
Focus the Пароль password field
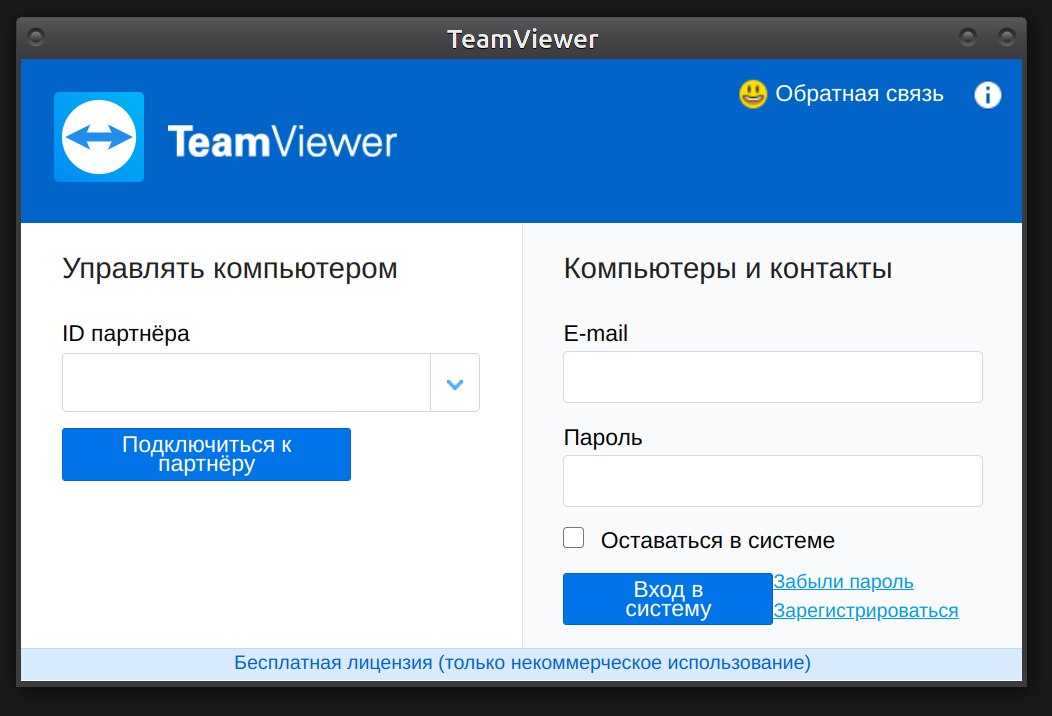point(773,481)
